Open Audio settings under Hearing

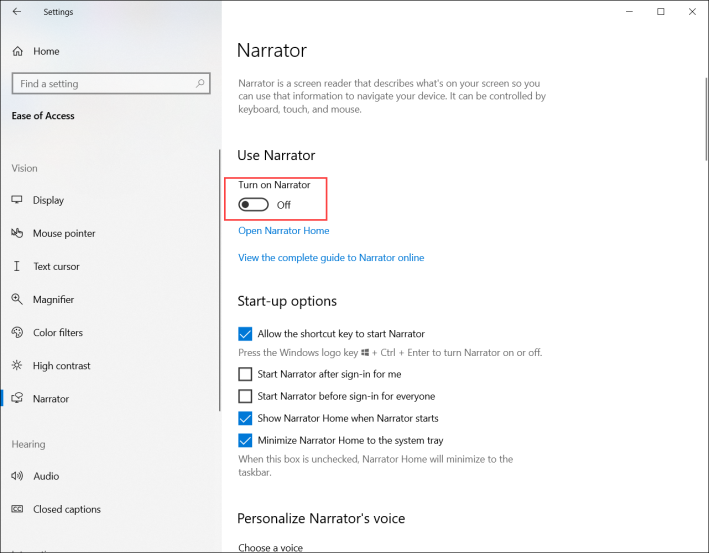(46, 476)
